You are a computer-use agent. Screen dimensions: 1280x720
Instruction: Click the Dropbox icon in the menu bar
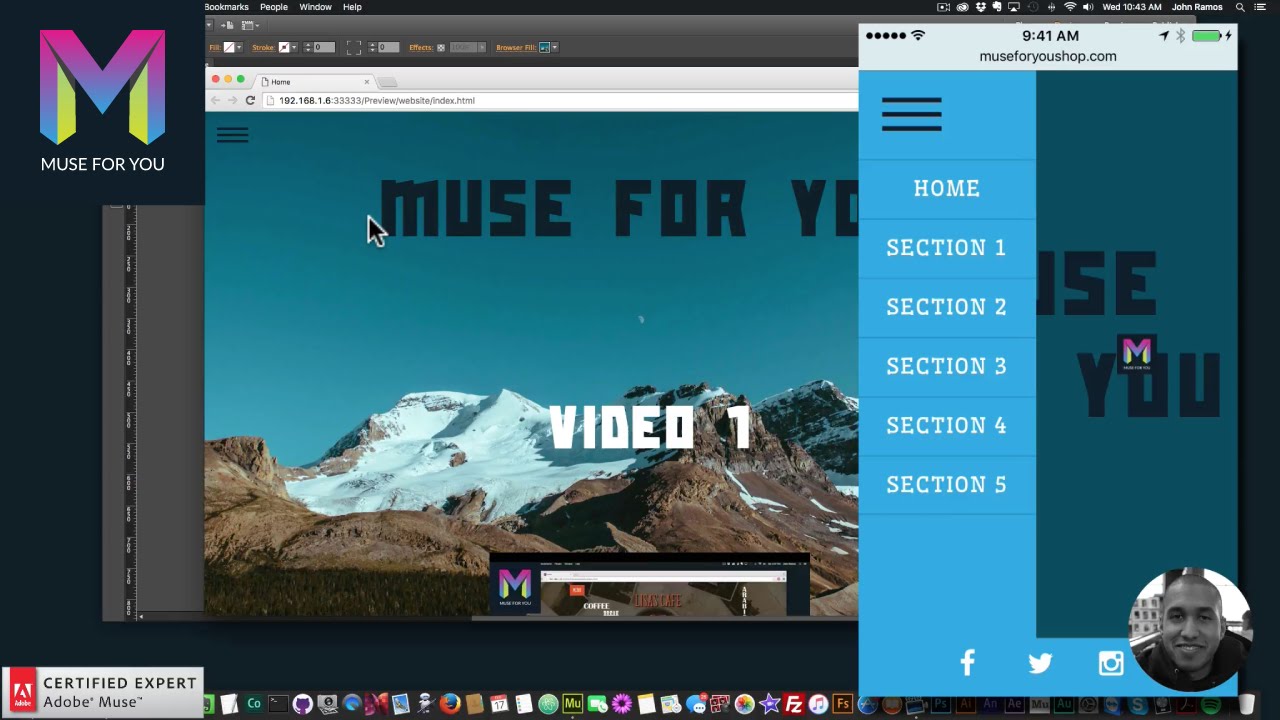[980, 7]
